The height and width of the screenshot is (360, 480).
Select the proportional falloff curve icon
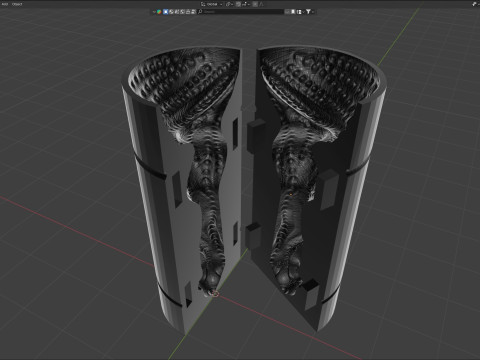[x=262, y=4]
